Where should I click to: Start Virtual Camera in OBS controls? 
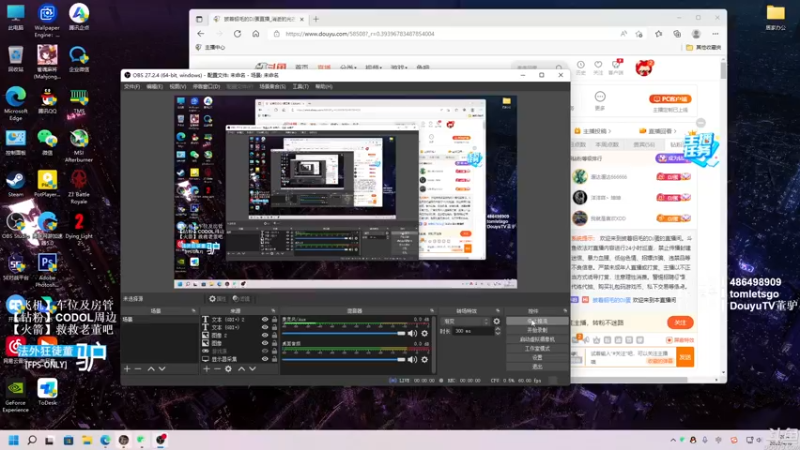pos(537,339)
